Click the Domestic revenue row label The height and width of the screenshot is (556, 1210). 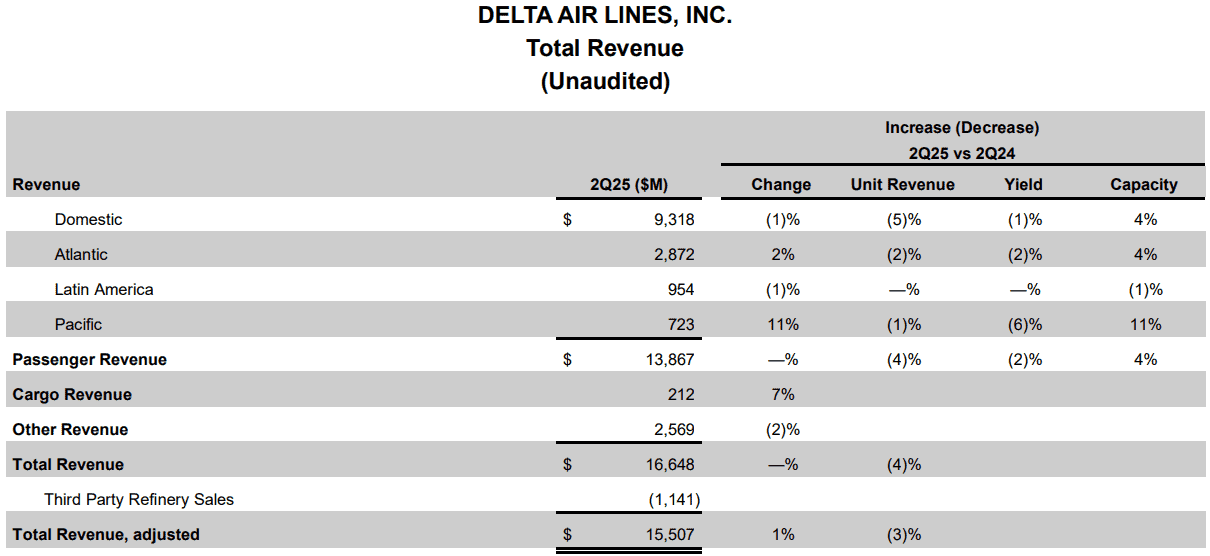coord(88,219)
